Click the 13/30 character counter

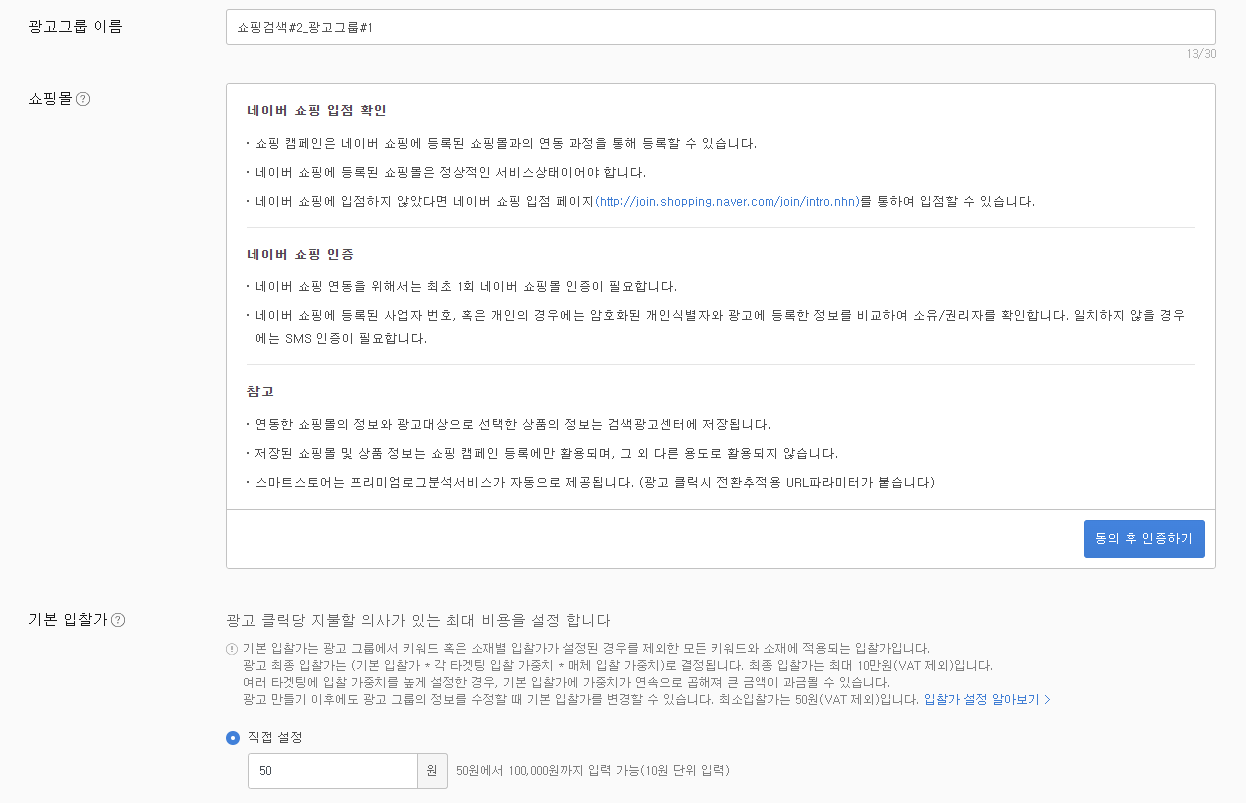pyautogui.click(x=1201, y=54)
